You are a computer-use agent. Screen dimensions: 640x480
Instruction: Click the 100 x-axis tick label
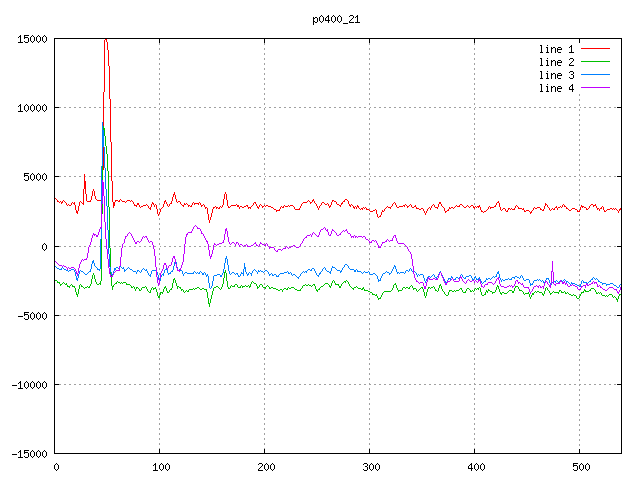(x=160, y=467)
